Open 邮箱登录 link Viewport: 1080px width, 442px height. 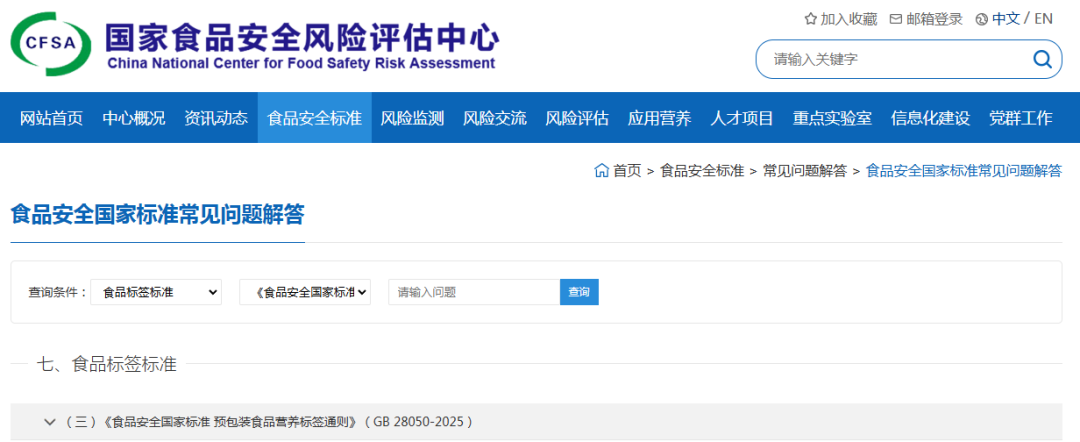click(934, 19)
